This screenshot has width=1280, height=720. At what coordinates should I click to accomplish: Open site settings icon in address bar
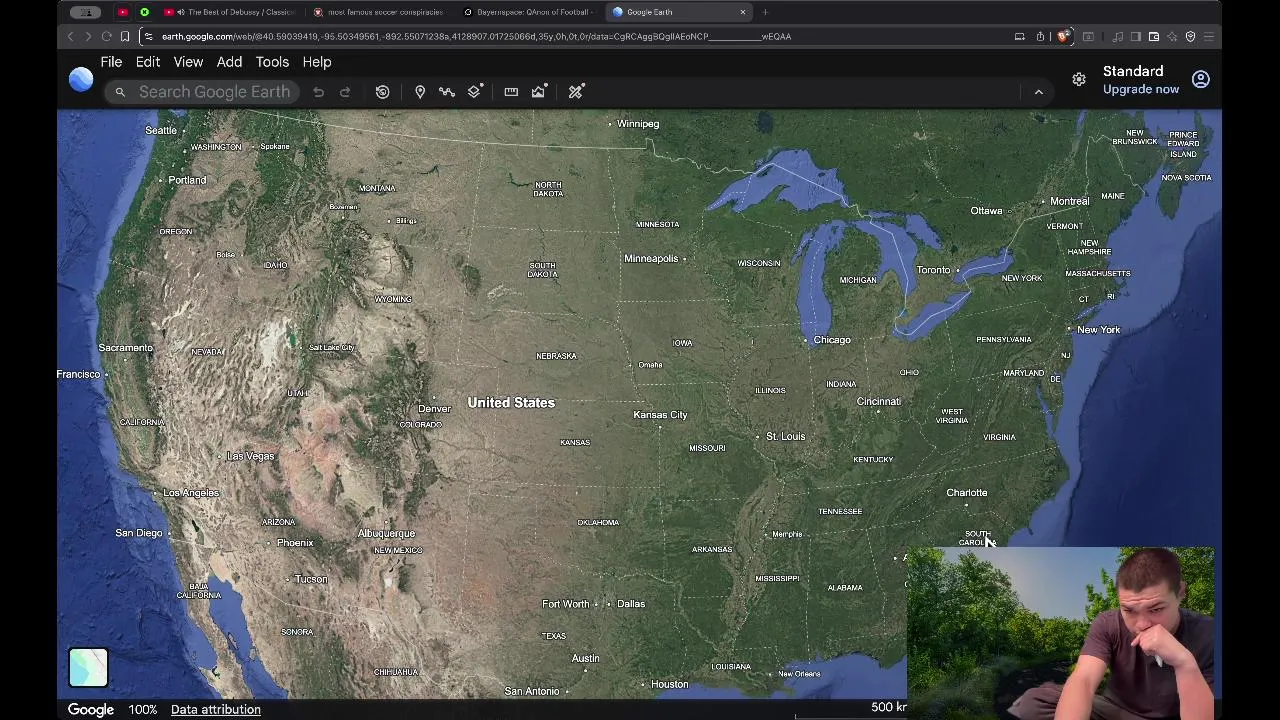pos(148,37)
